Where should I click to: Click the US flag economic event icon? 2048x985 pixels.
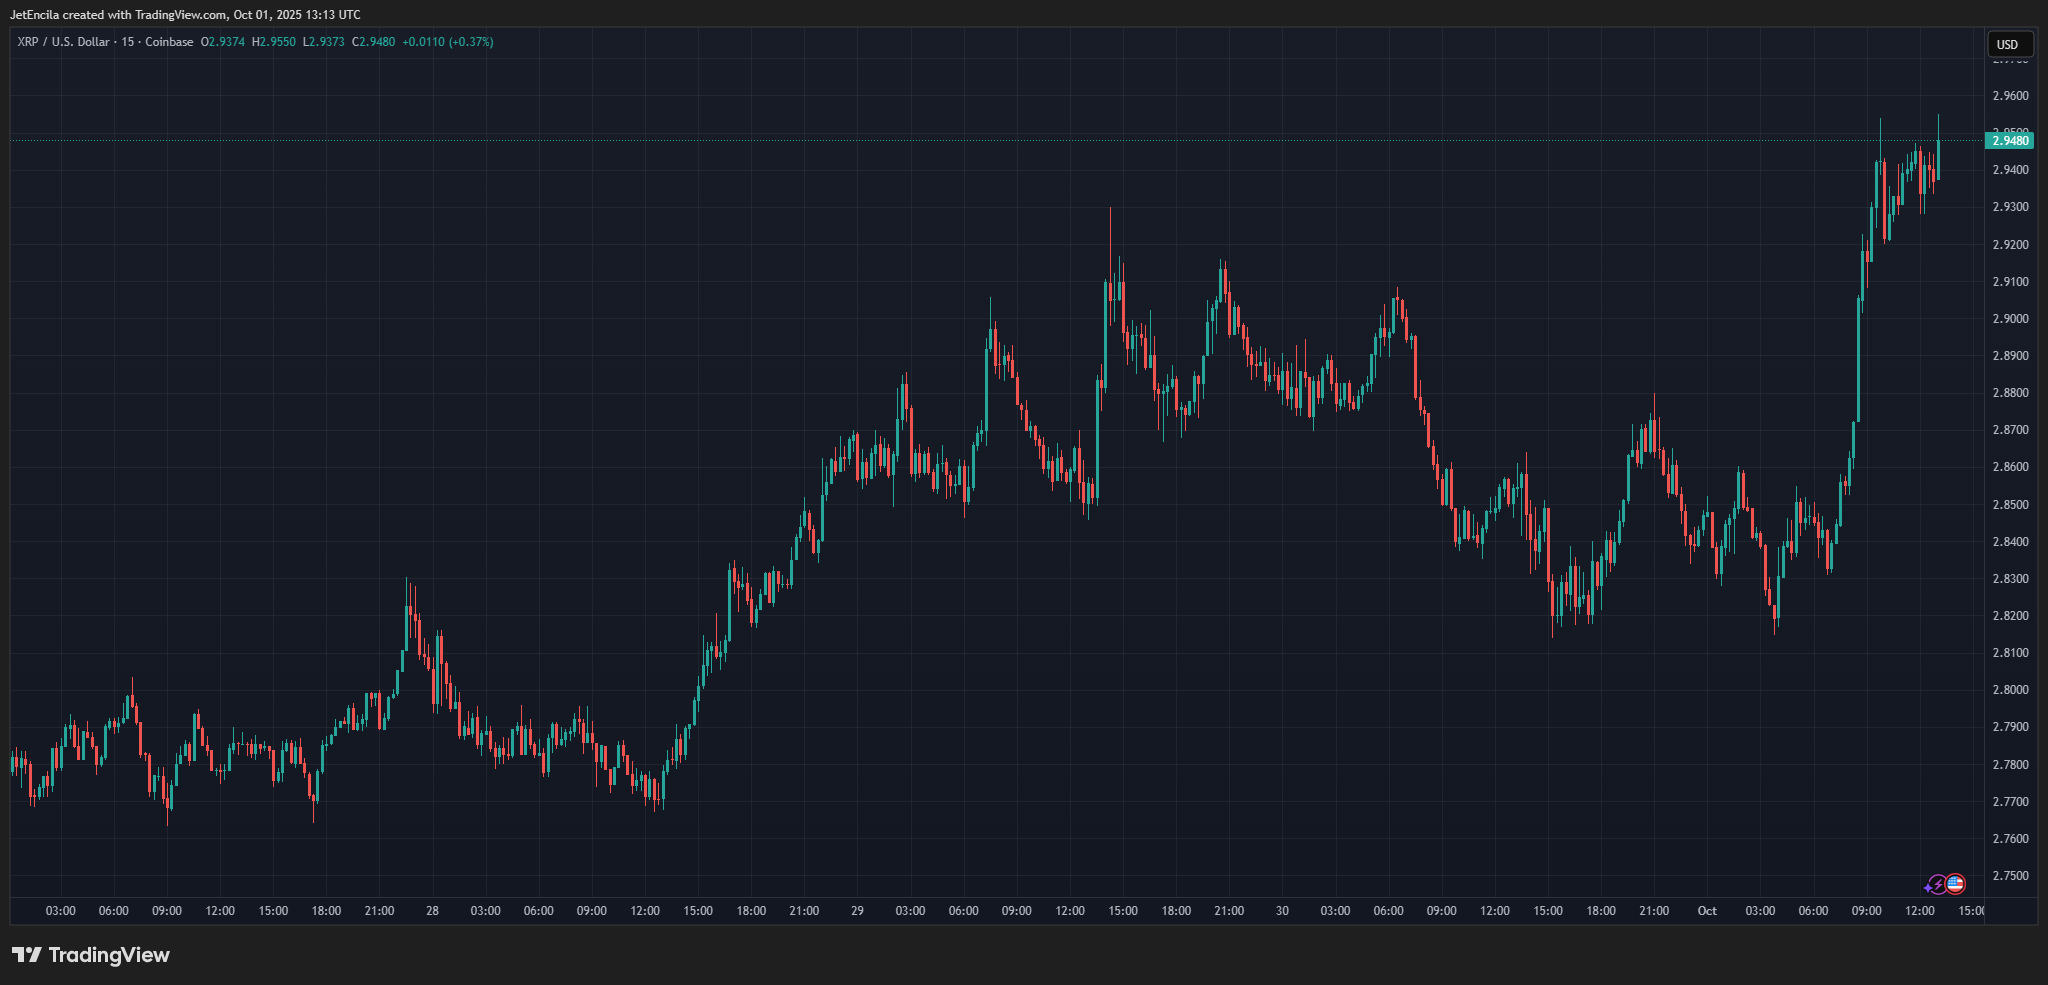coord(1955,884)
